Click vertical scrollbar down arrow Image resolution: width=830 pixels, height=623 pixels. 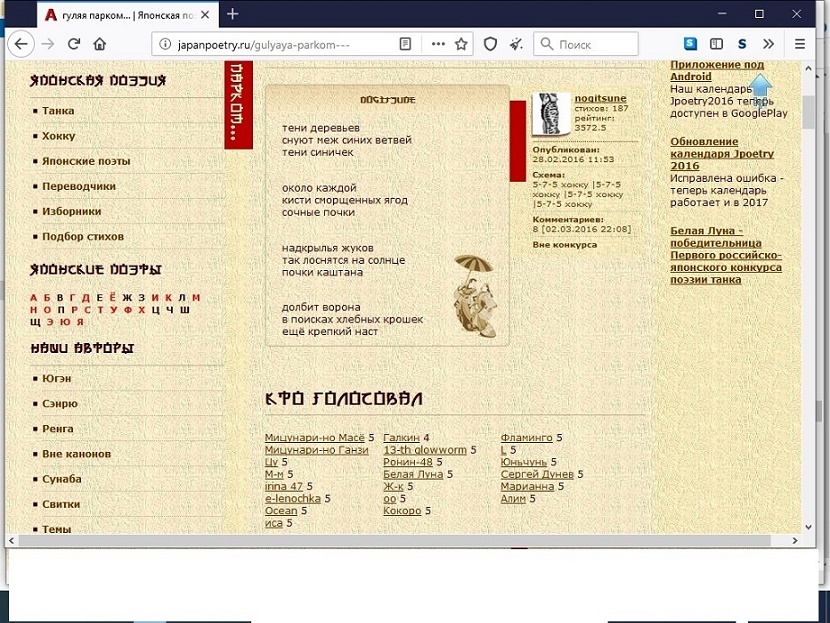point(808,527)
